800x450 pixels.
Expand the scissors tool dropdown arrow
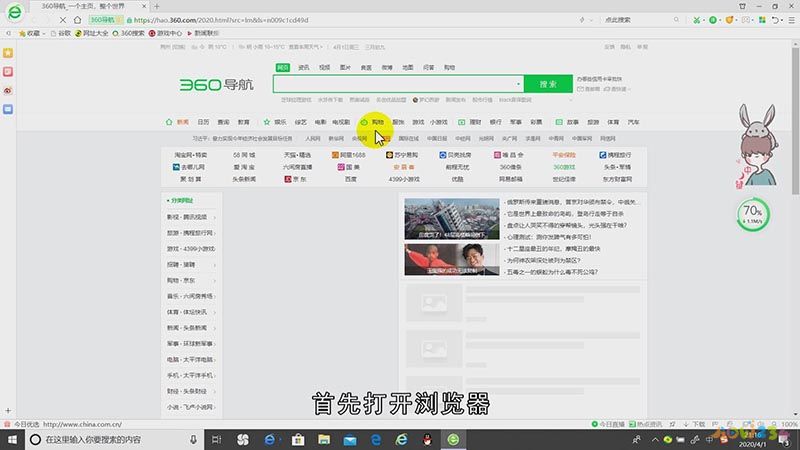704,20
